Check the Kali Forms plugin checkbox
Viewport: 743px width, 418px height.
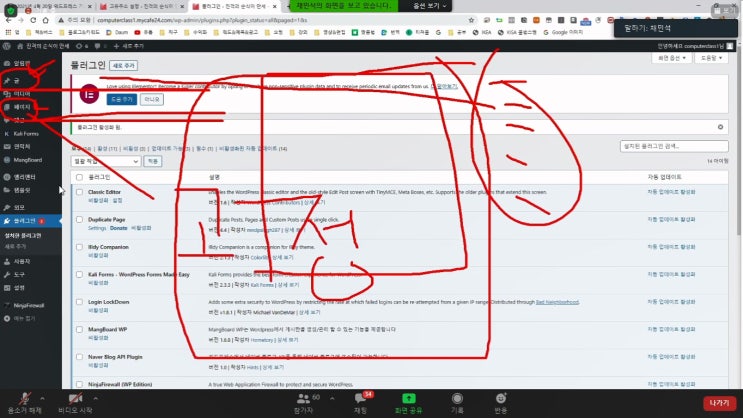tap(79, 274)
